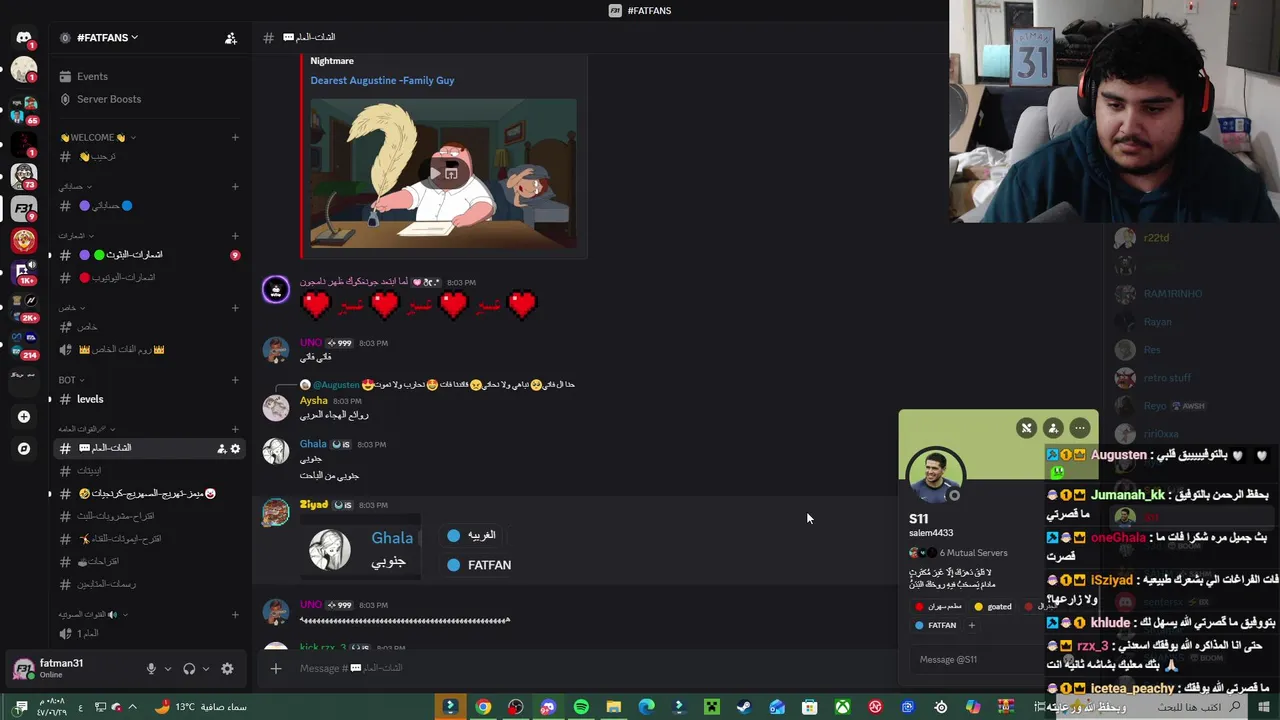
Task: Open microphone input options arrow
Action: tap(167, 669)
